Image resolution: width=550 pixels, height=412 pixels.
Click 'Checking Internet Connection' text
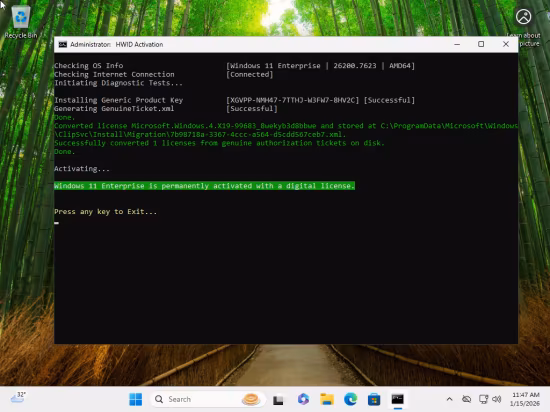point(114,74)
